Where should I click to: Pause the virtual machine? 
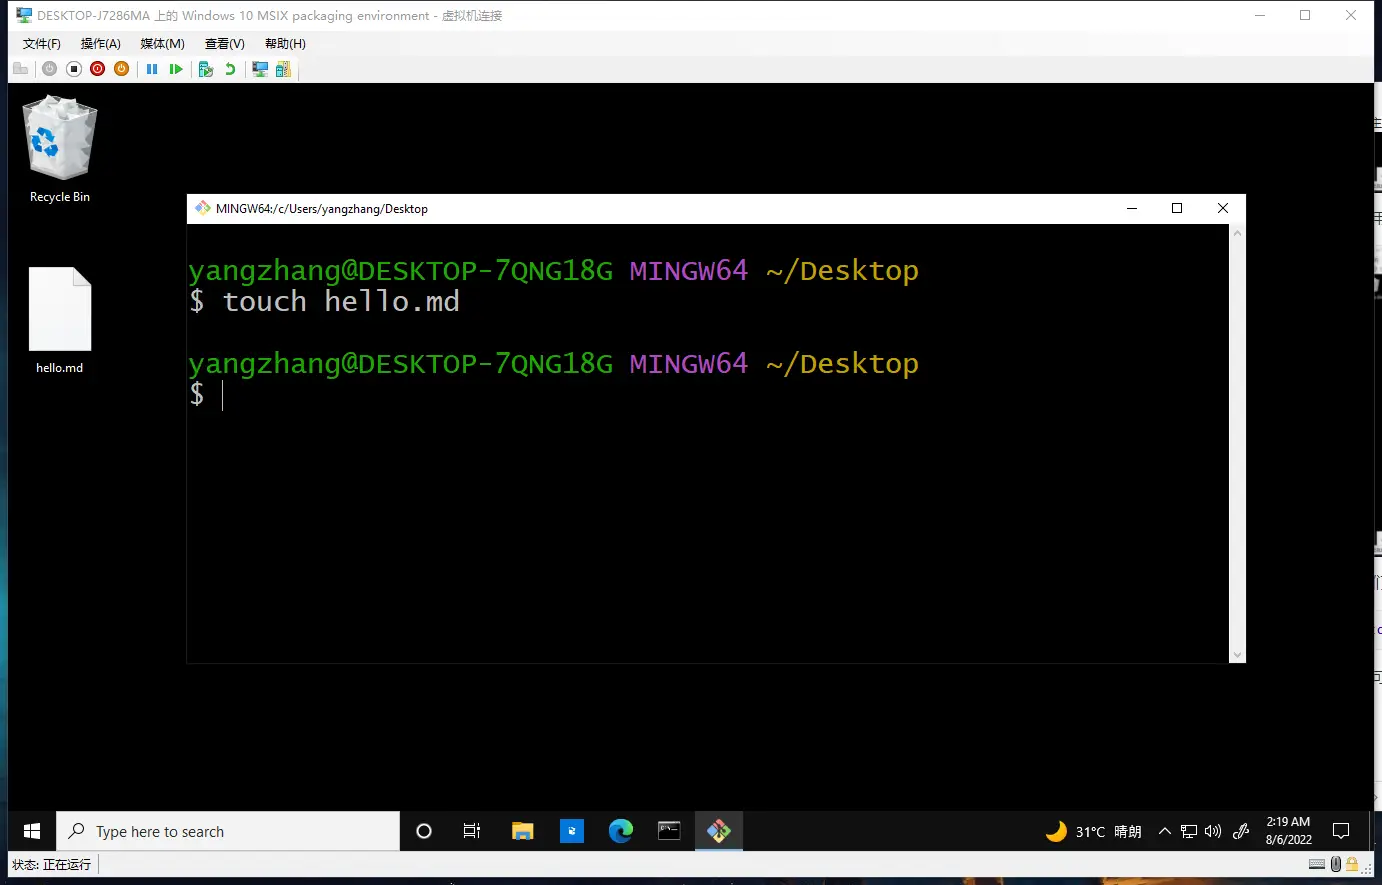tap(152, 69)
